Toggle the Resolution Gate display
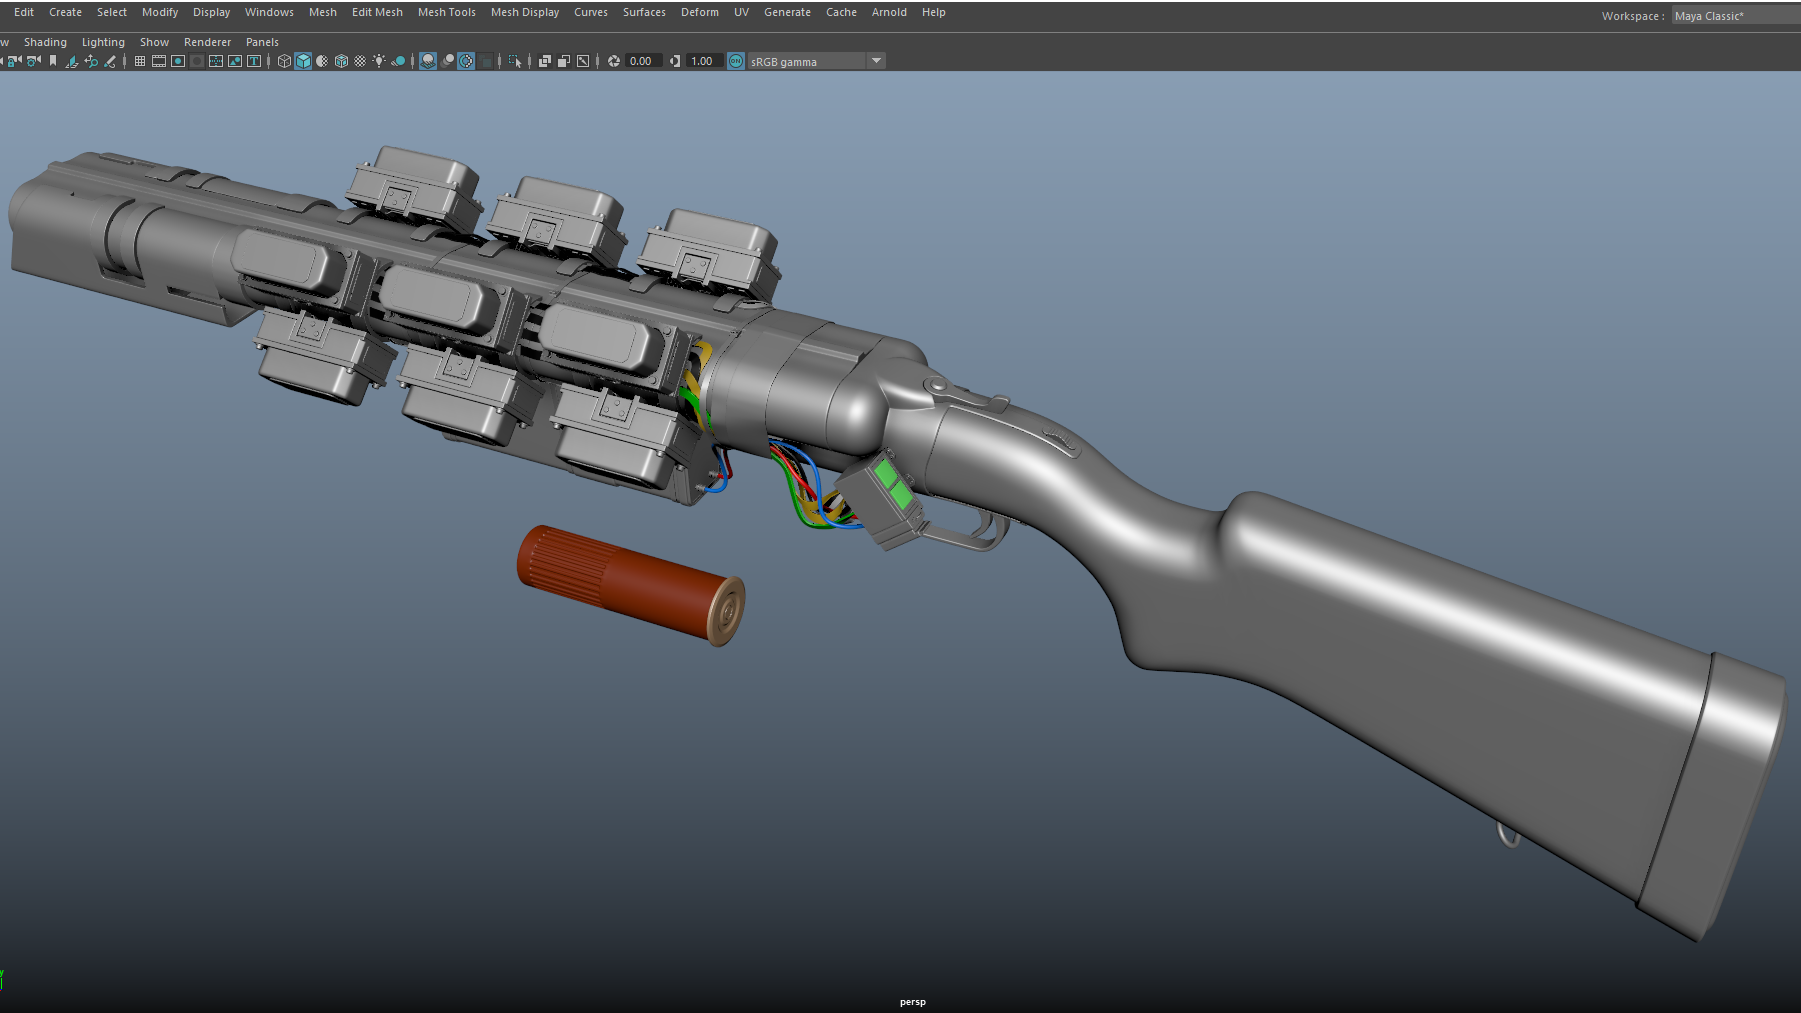The image size is (1801, 1013). (178, 61)
